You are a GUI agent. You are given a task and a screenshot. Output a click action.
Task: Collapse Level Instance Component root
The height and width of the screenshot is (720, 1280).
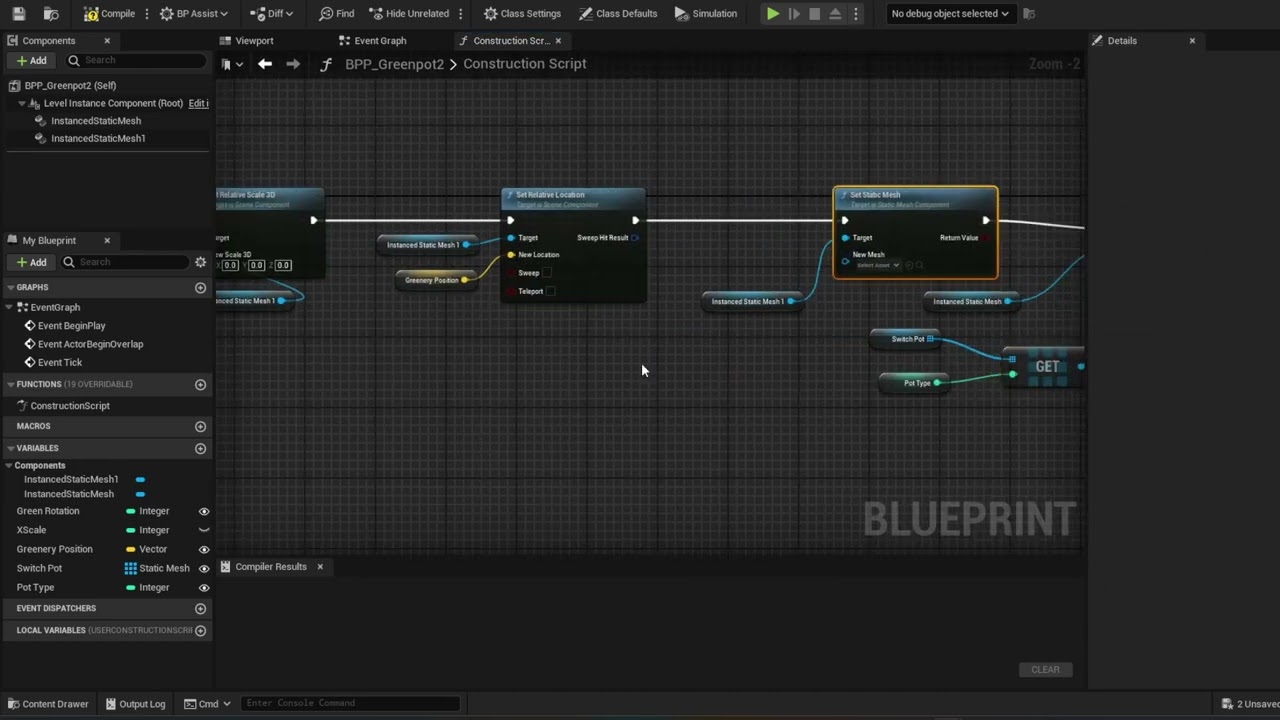[x=22, y=103]
